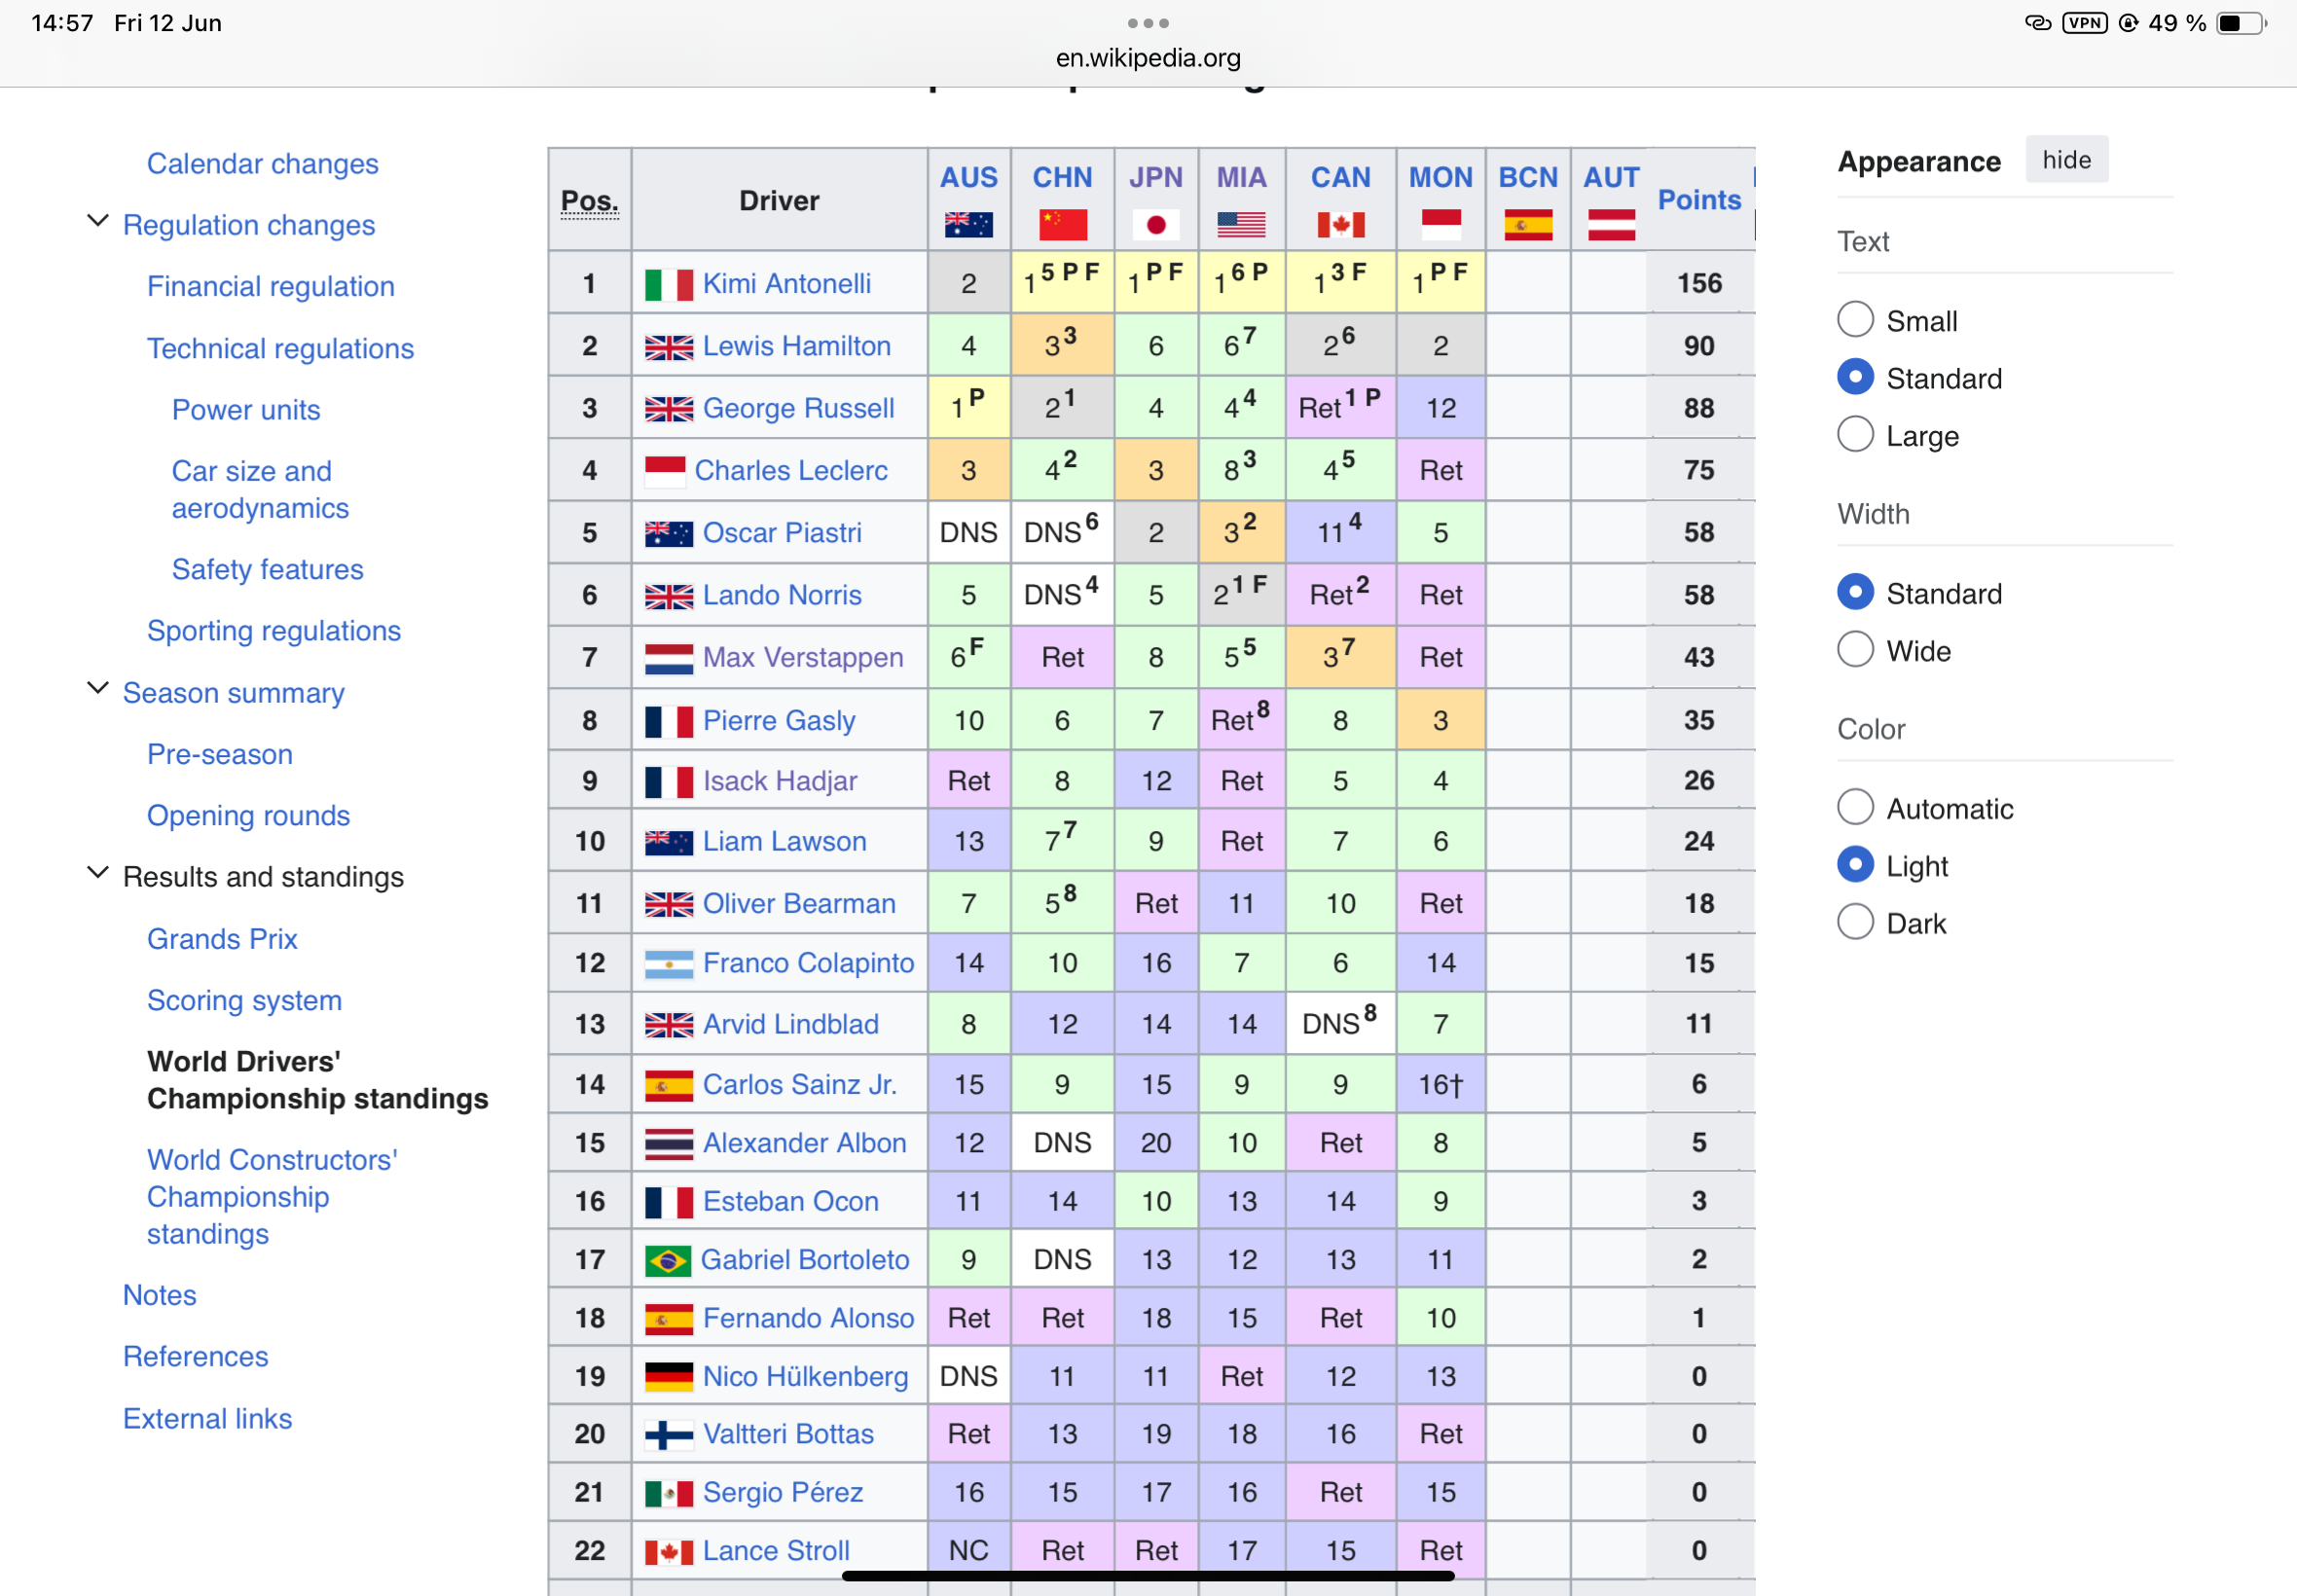Sort or open the Points column header
The height and width of the screenshot is (1596, 2297).
tap(1699, 200)
